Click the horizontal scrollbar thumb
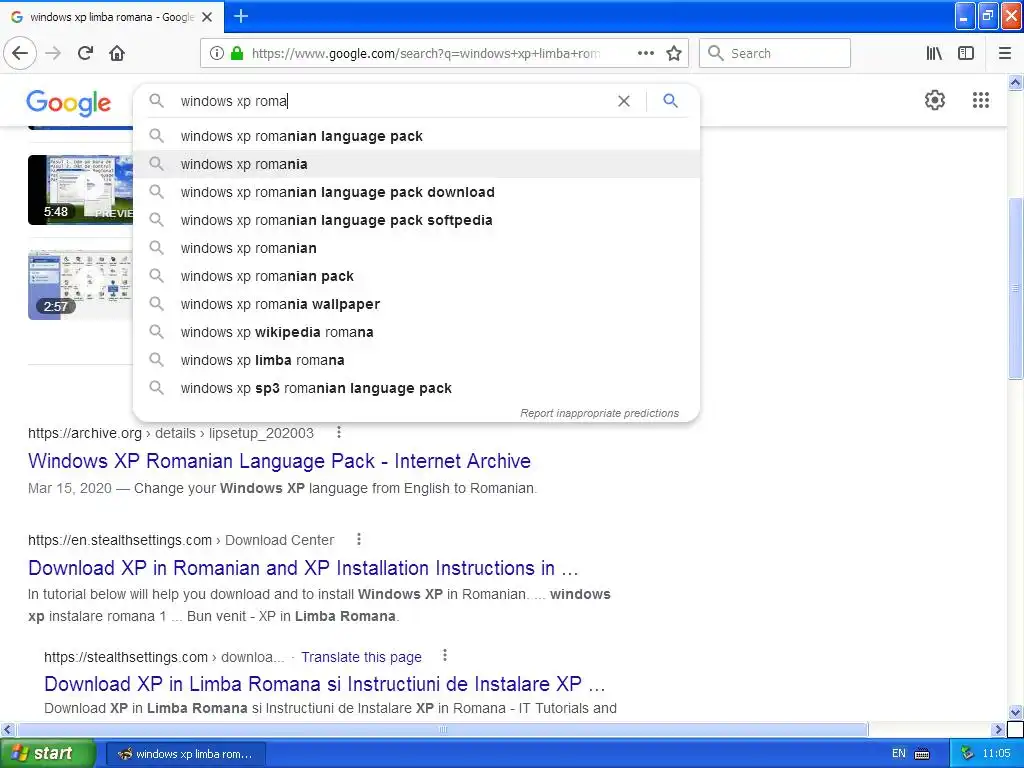 click(442, 729)
